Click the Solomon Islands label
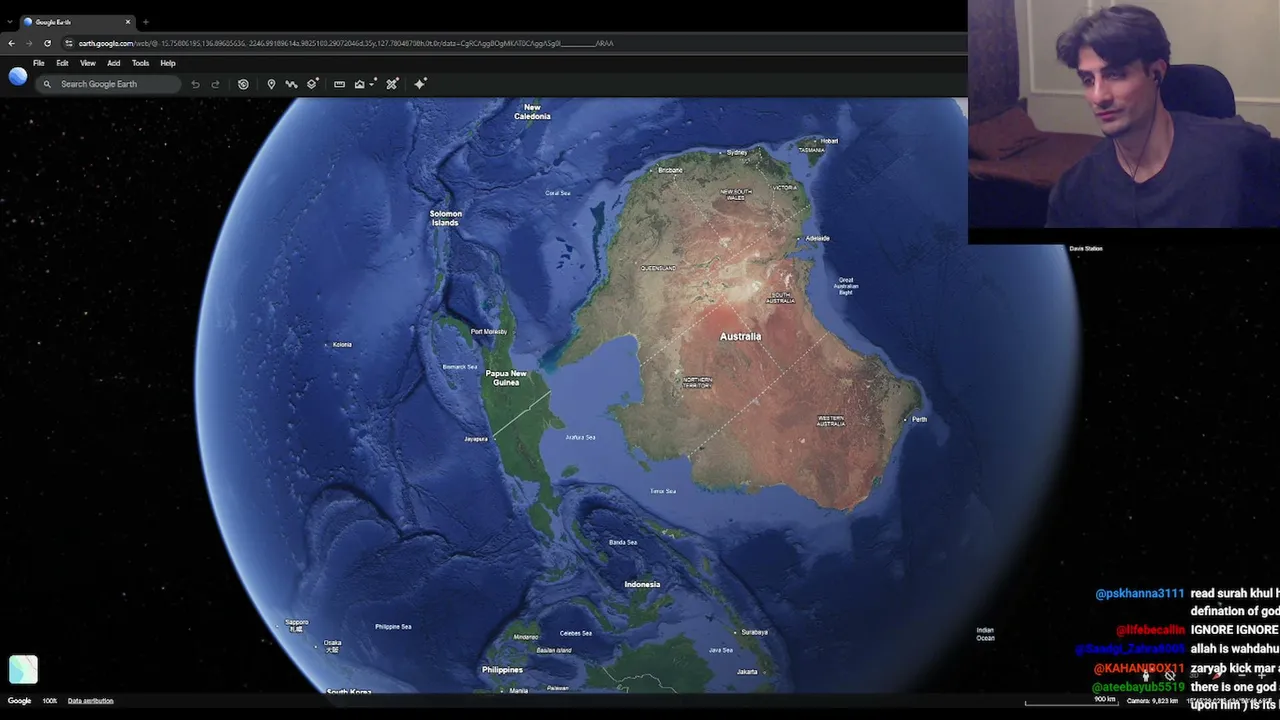1280x720 pixels. coord(446,218)
